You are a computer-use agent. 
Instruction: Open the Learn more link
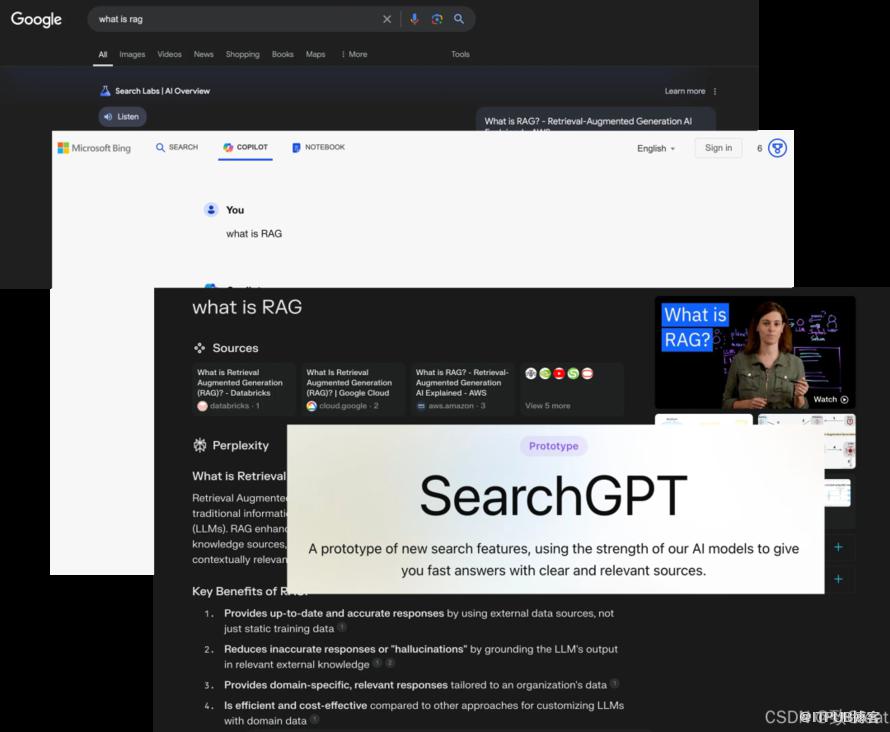685,91
